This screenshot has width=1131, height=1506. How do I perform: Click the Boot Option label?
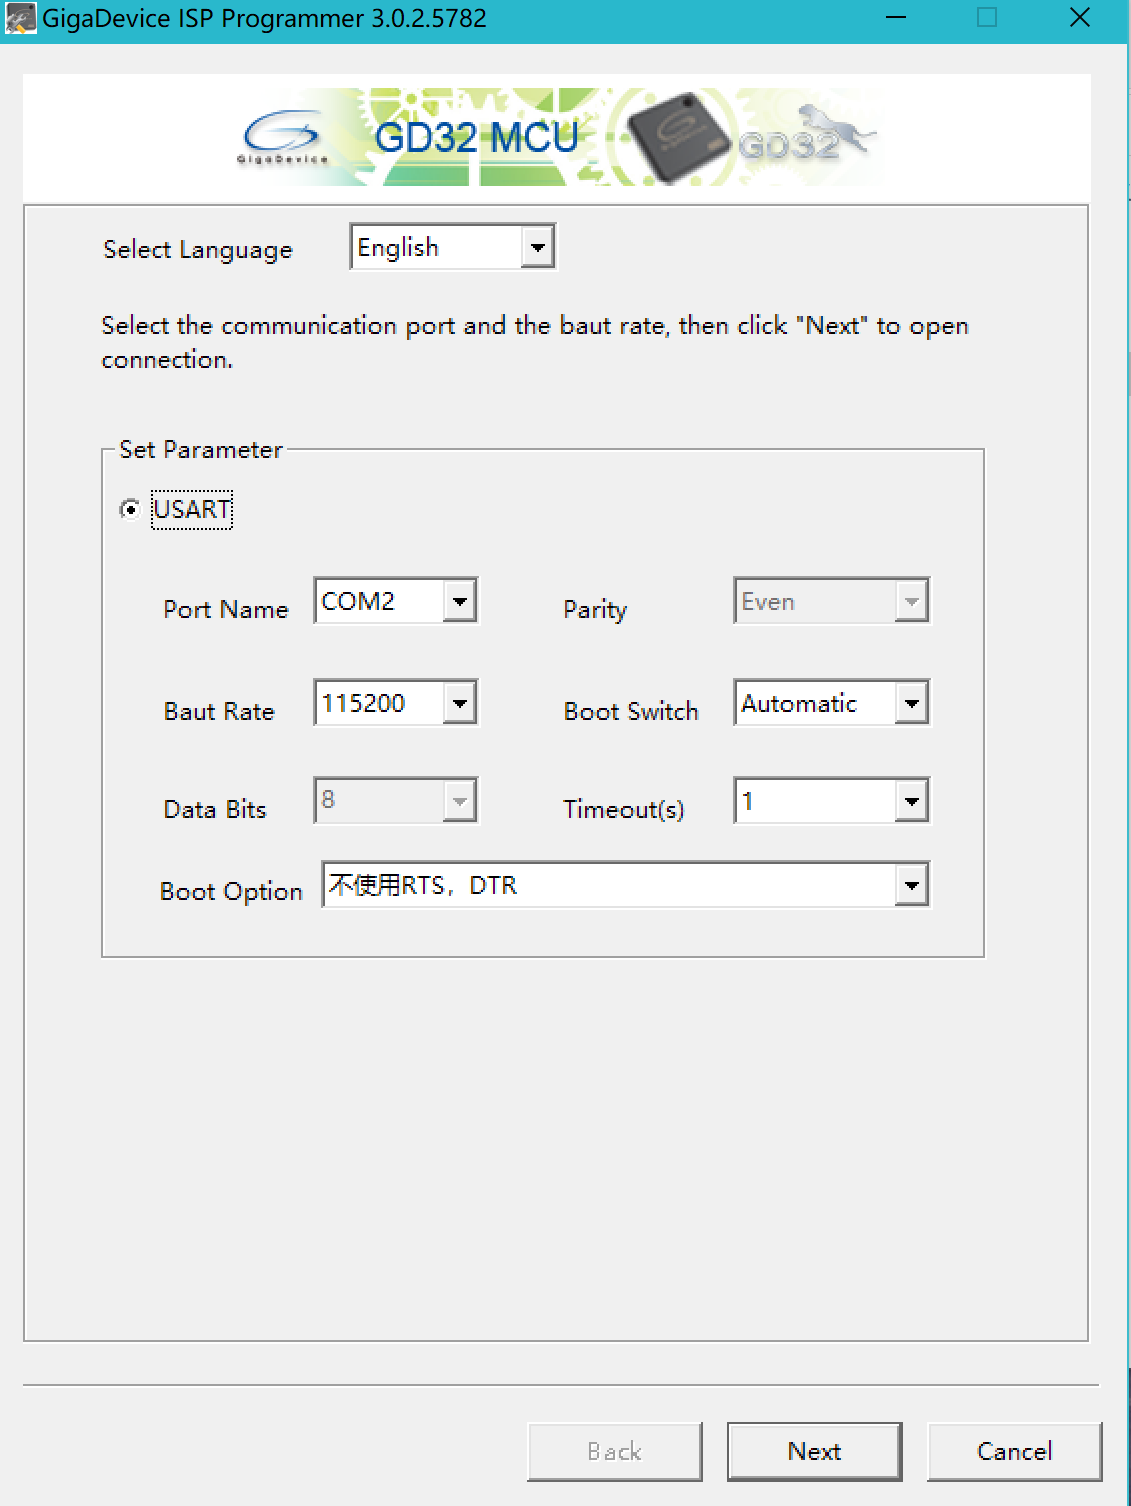pyautogui.click(x=231, y=892)
